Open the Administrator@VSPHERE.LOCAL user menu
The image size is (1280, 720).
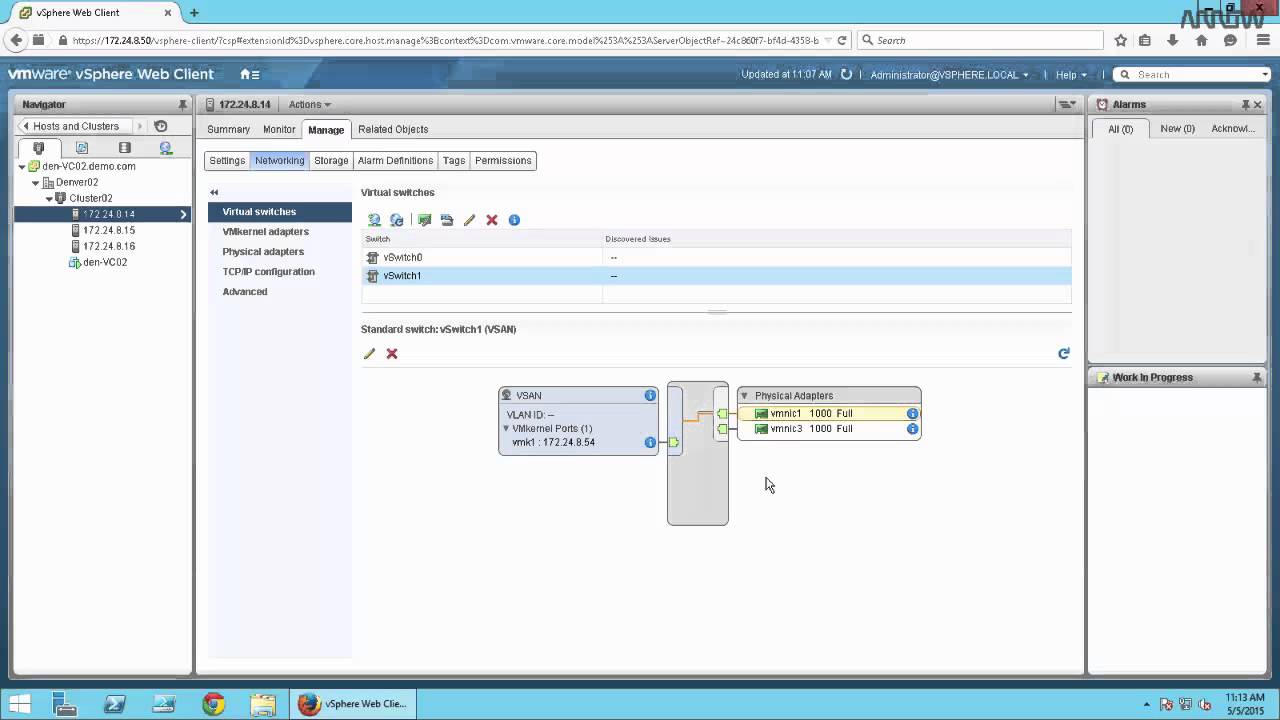tap(949, 75)
